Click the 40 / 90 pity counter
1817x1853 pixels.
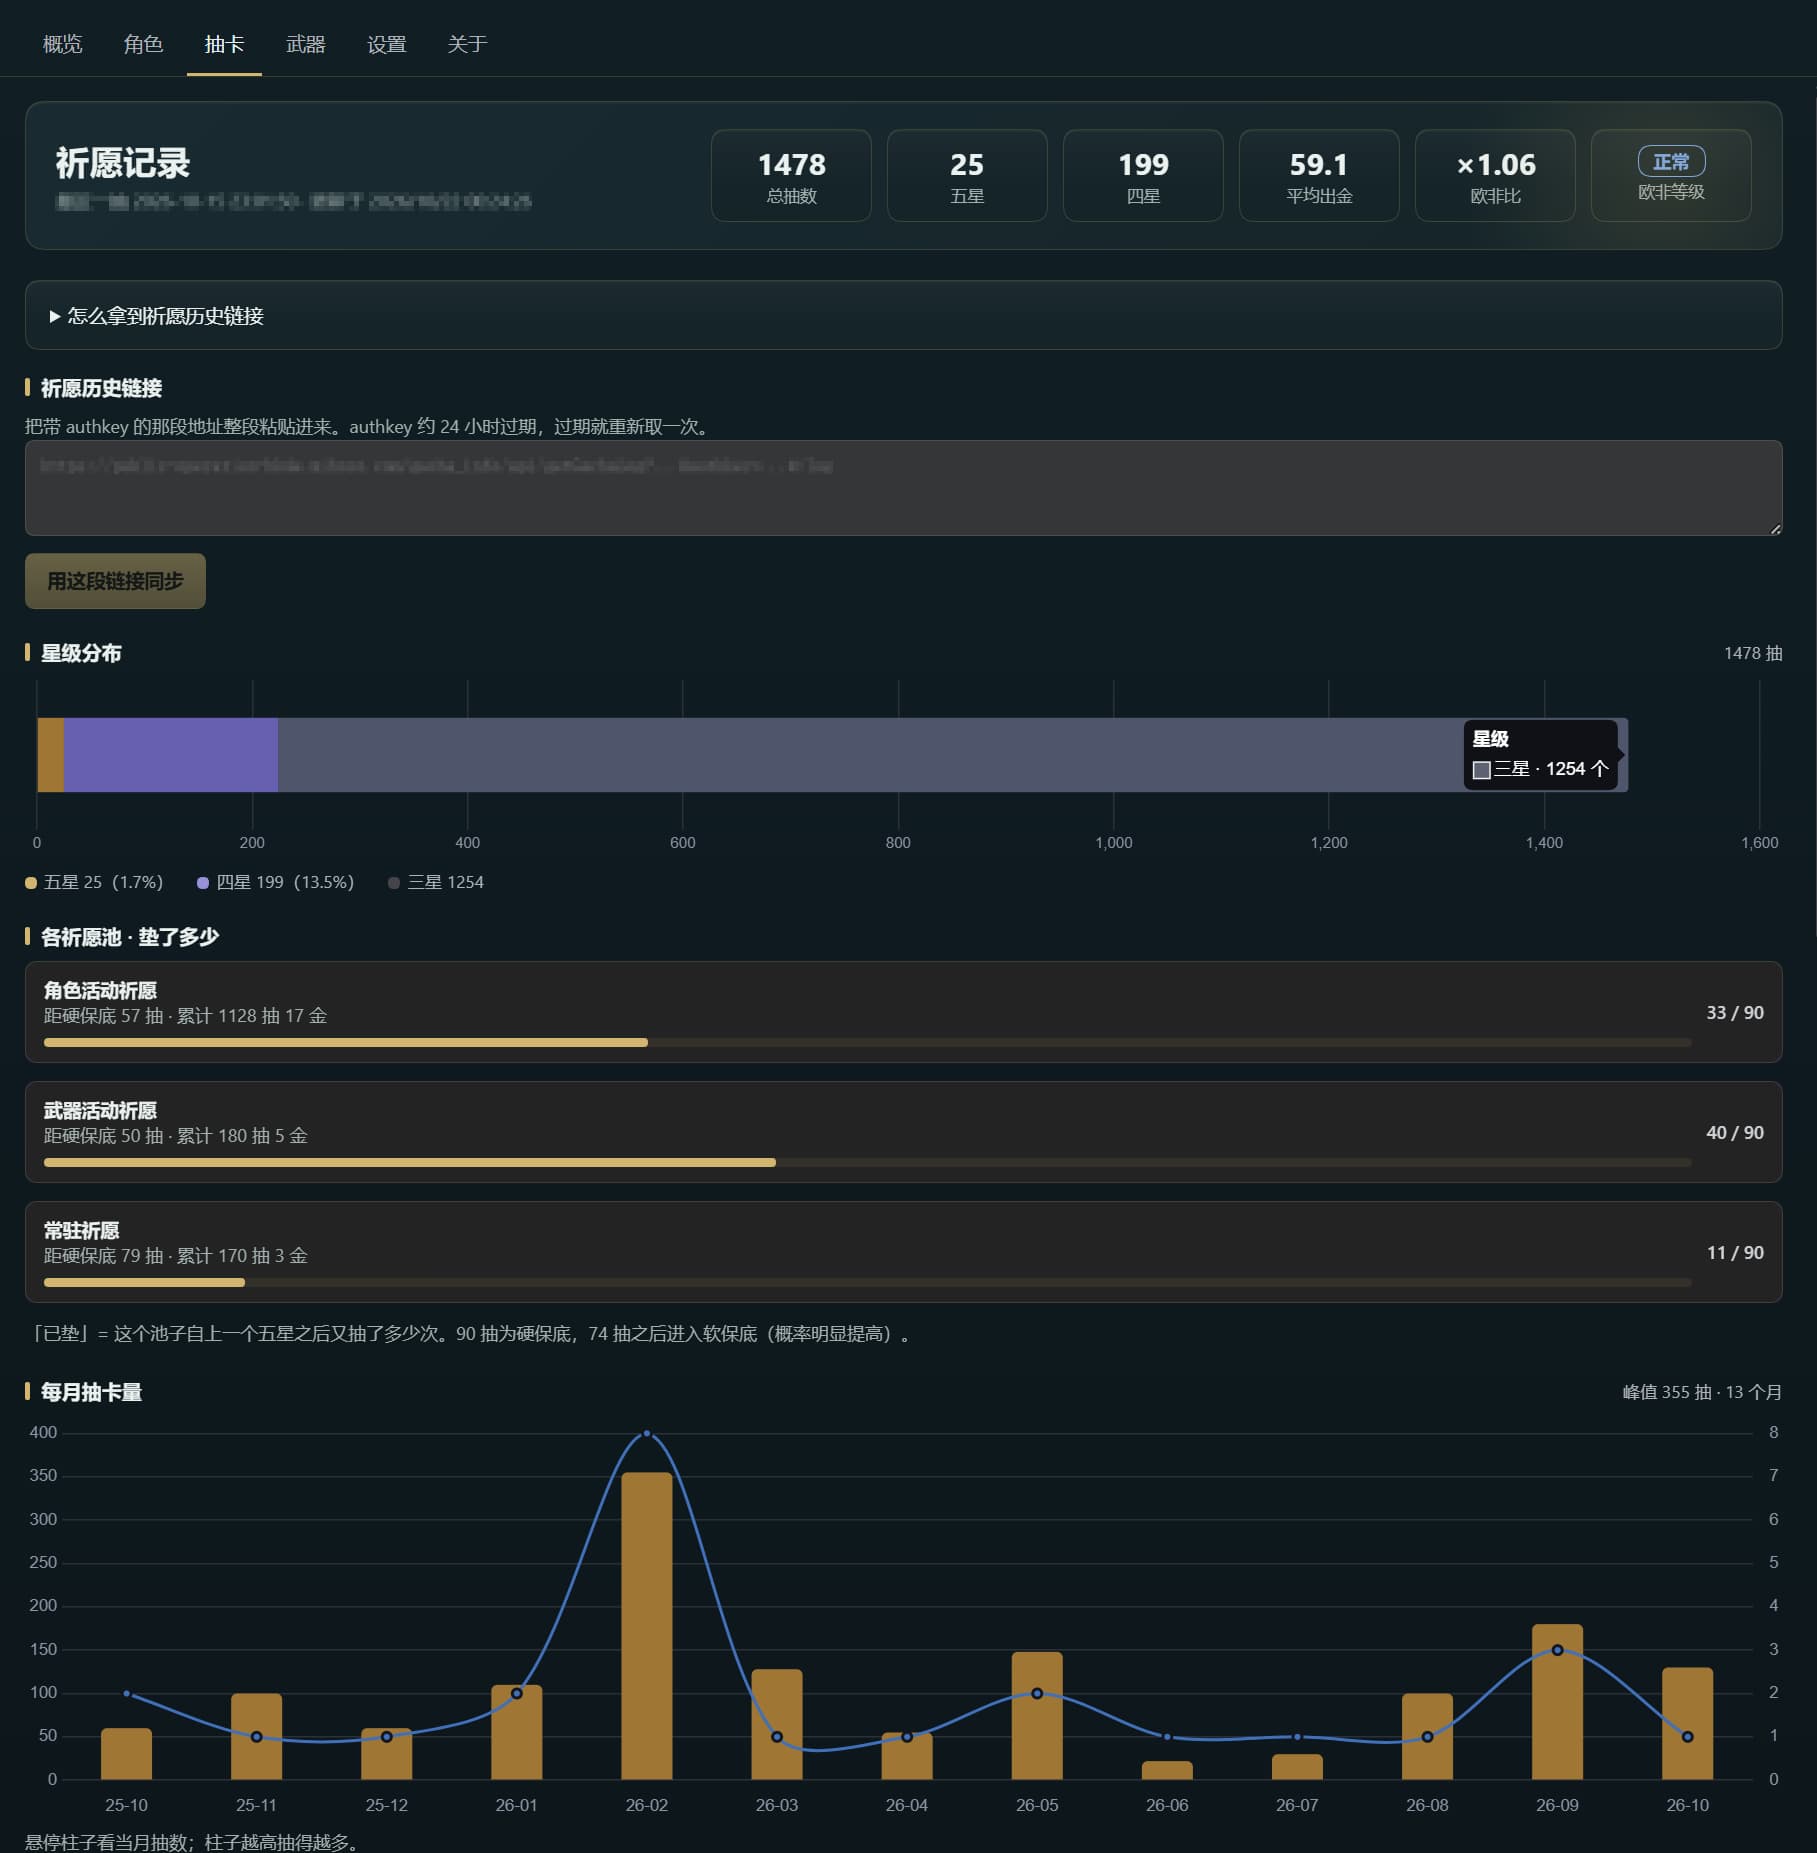(x=1734, y=1133)
